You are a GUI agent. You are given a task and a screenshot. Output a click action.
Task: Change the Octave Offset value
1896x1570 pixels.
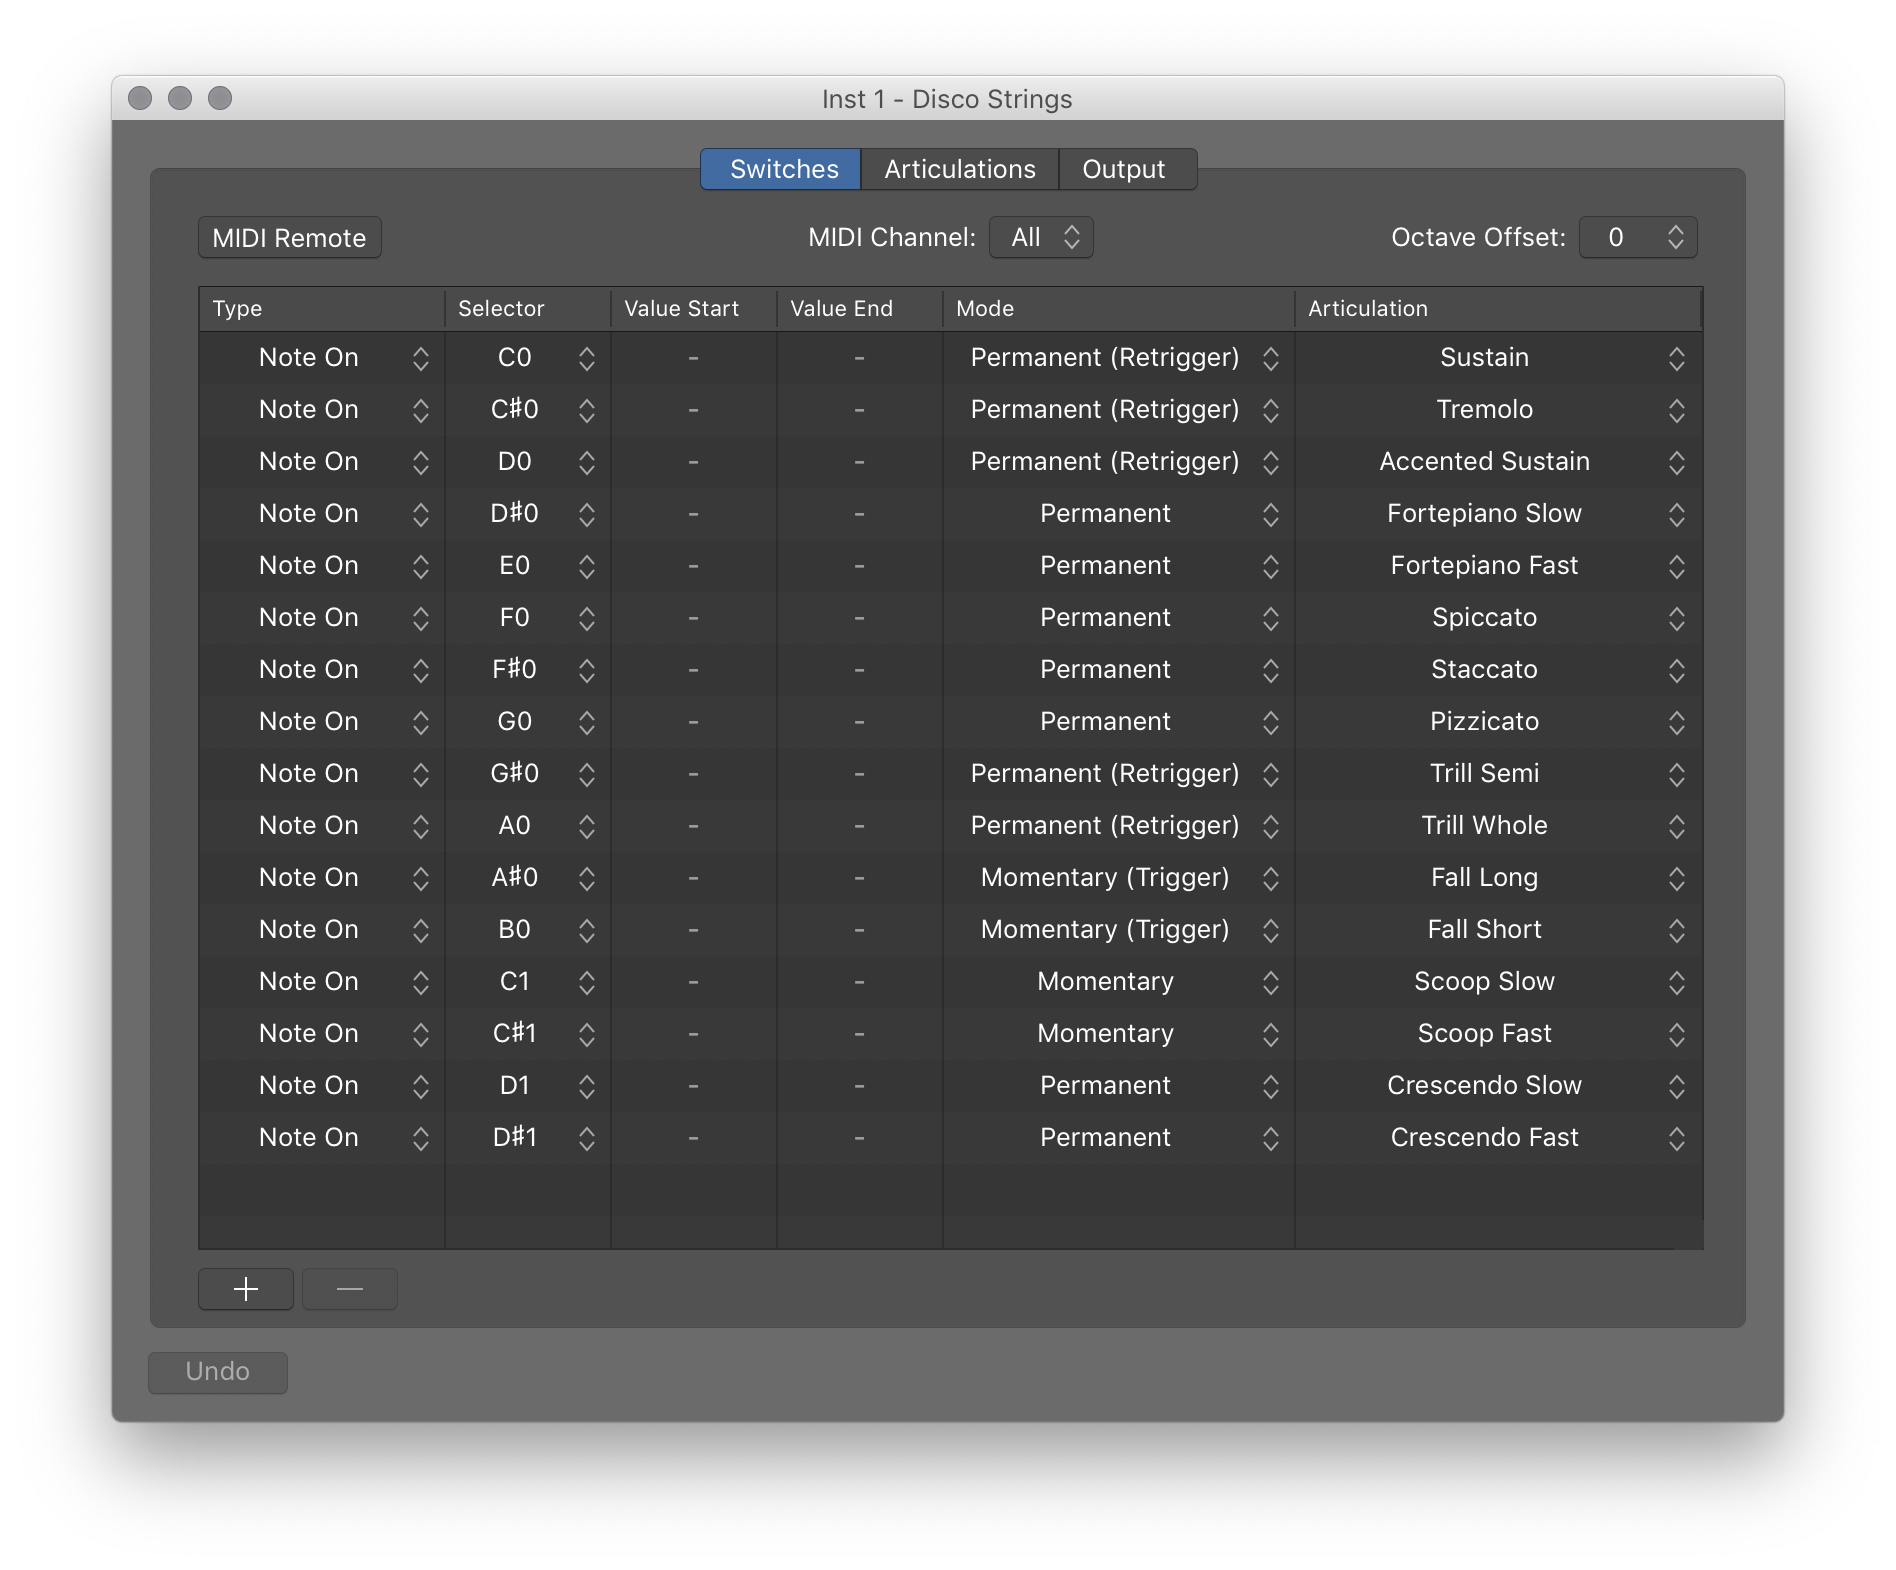[1637, 237]
